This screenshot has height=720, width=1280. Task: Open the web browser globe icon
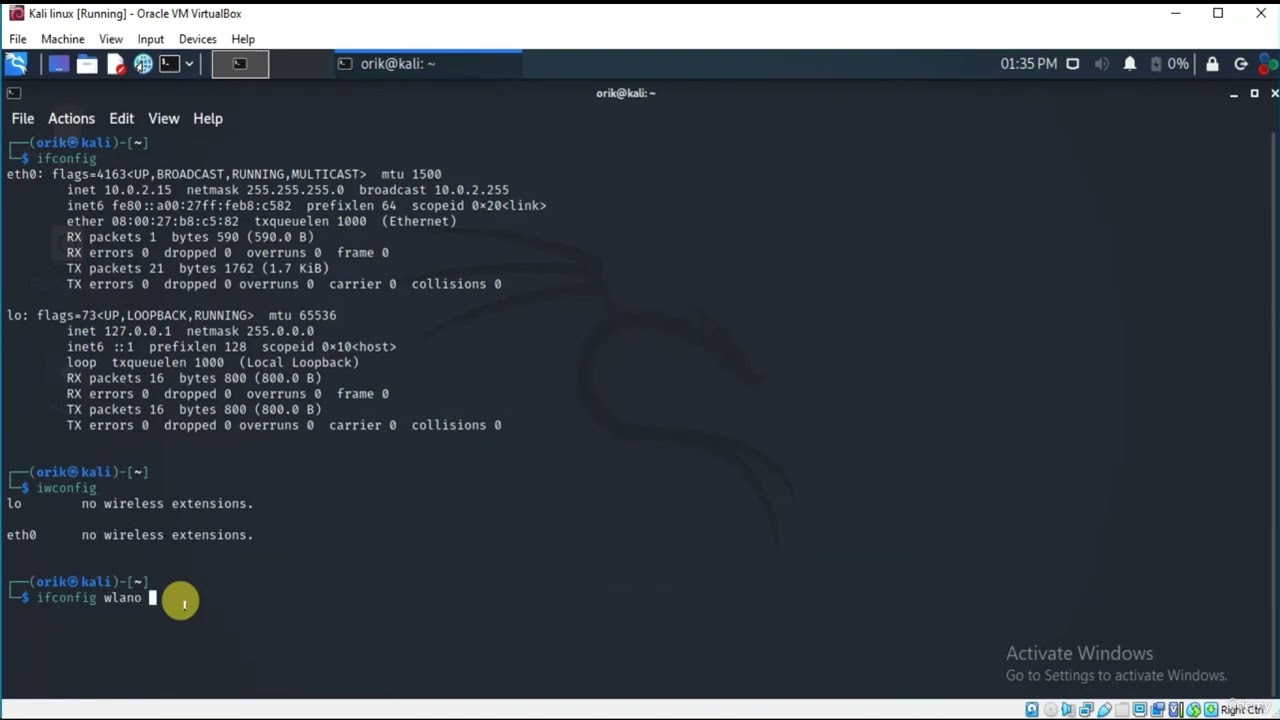tap(143, 64)
